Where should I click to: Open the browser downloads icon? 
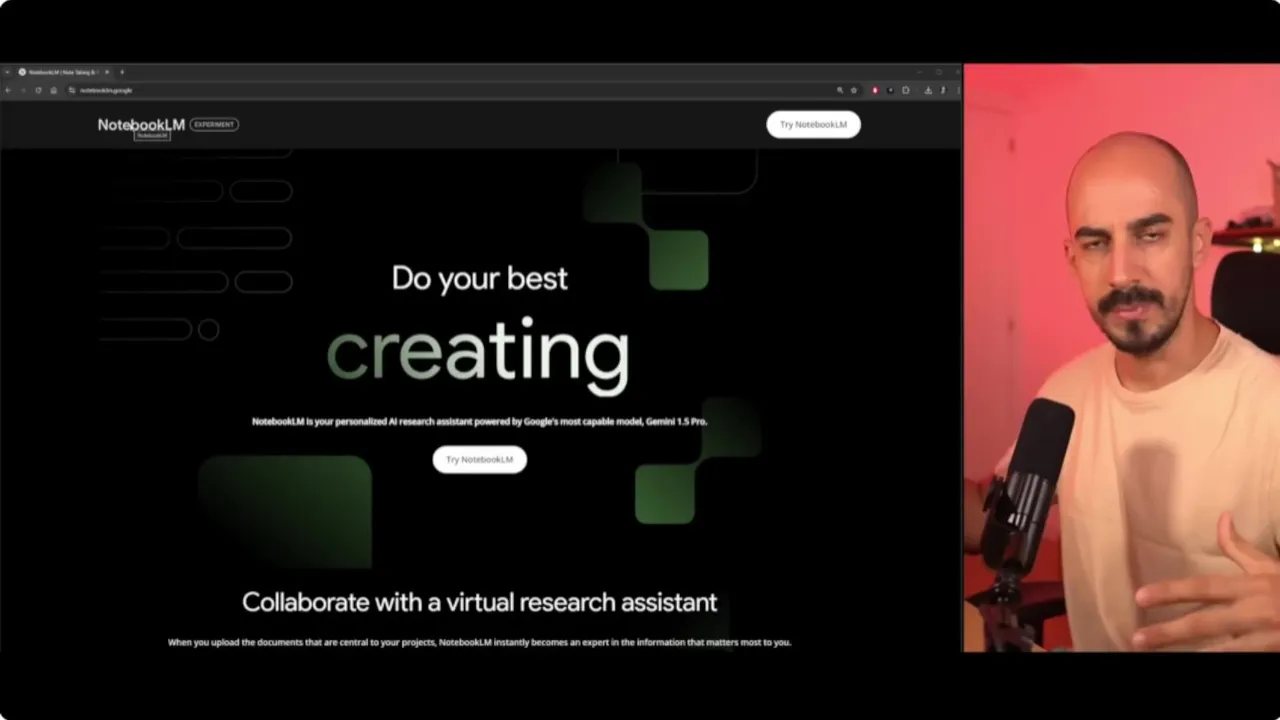[928, 90]
